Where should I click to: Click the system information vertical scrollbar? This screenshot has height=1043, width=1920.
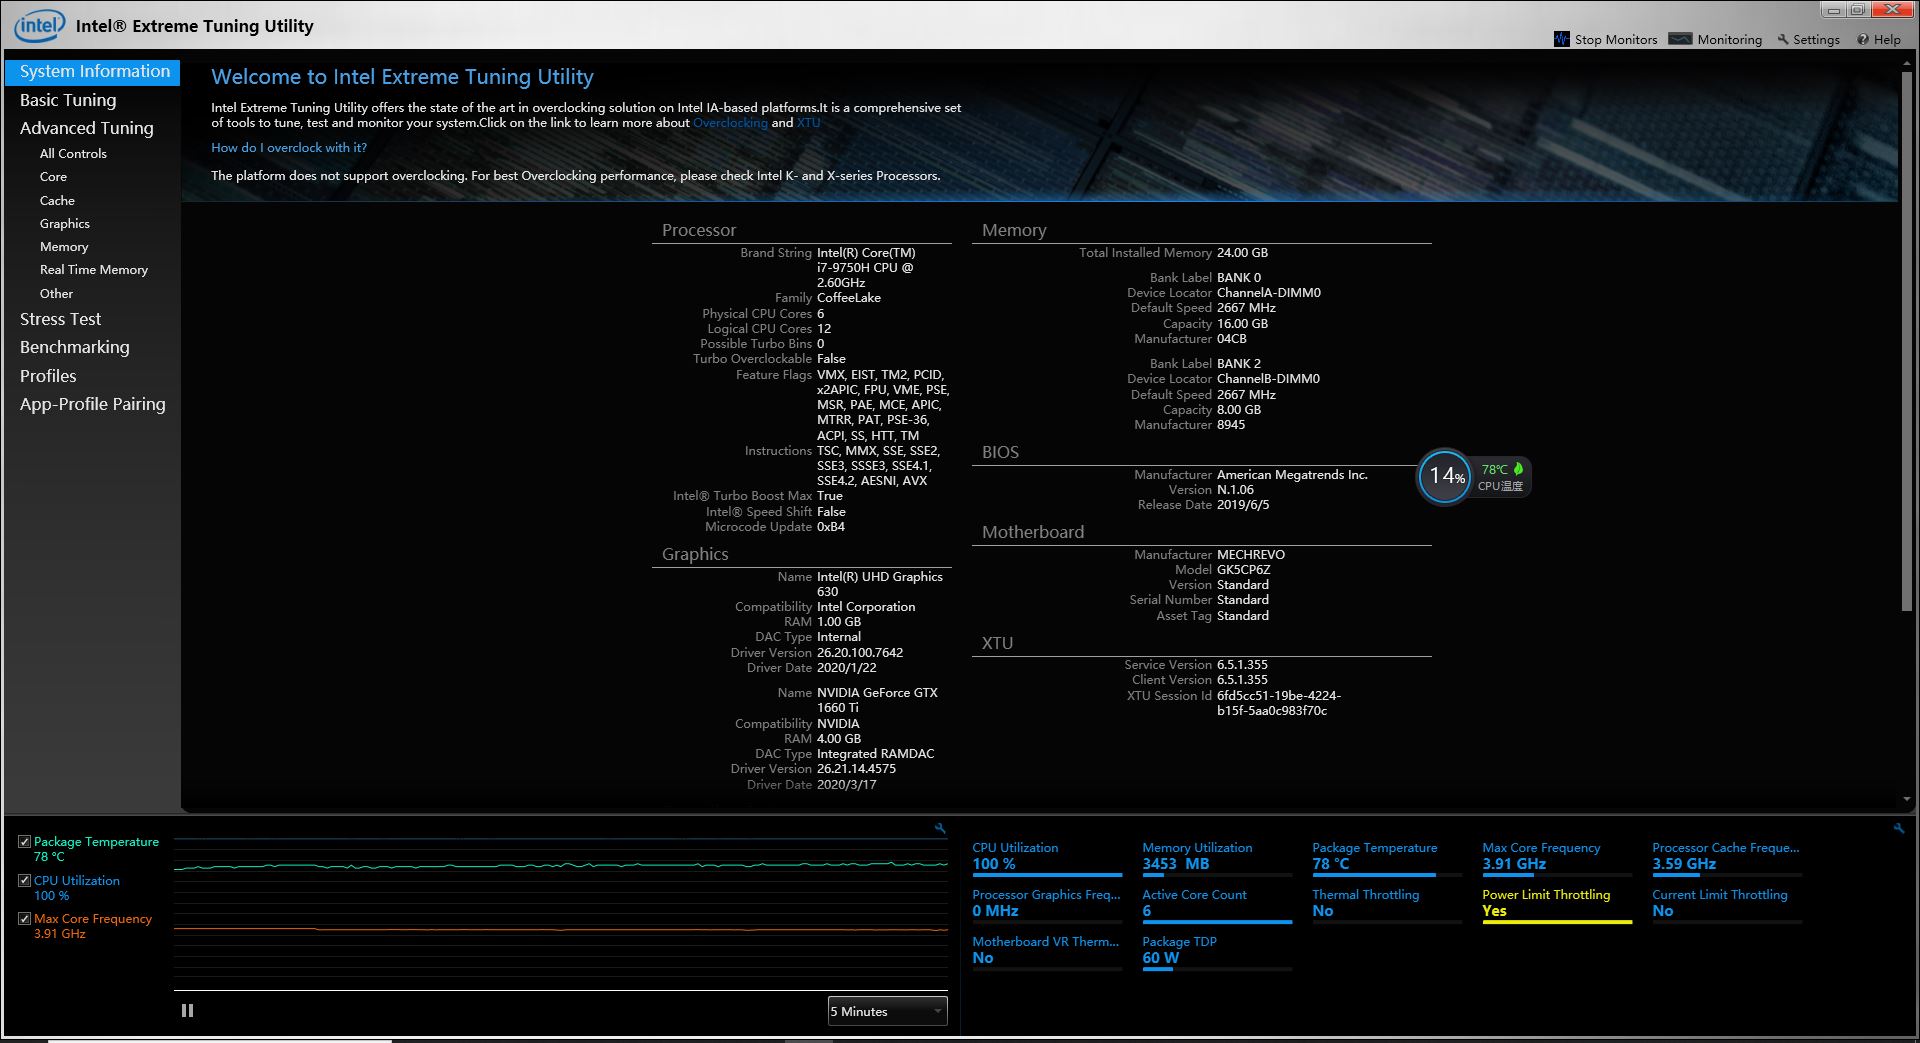(1906, 340)
